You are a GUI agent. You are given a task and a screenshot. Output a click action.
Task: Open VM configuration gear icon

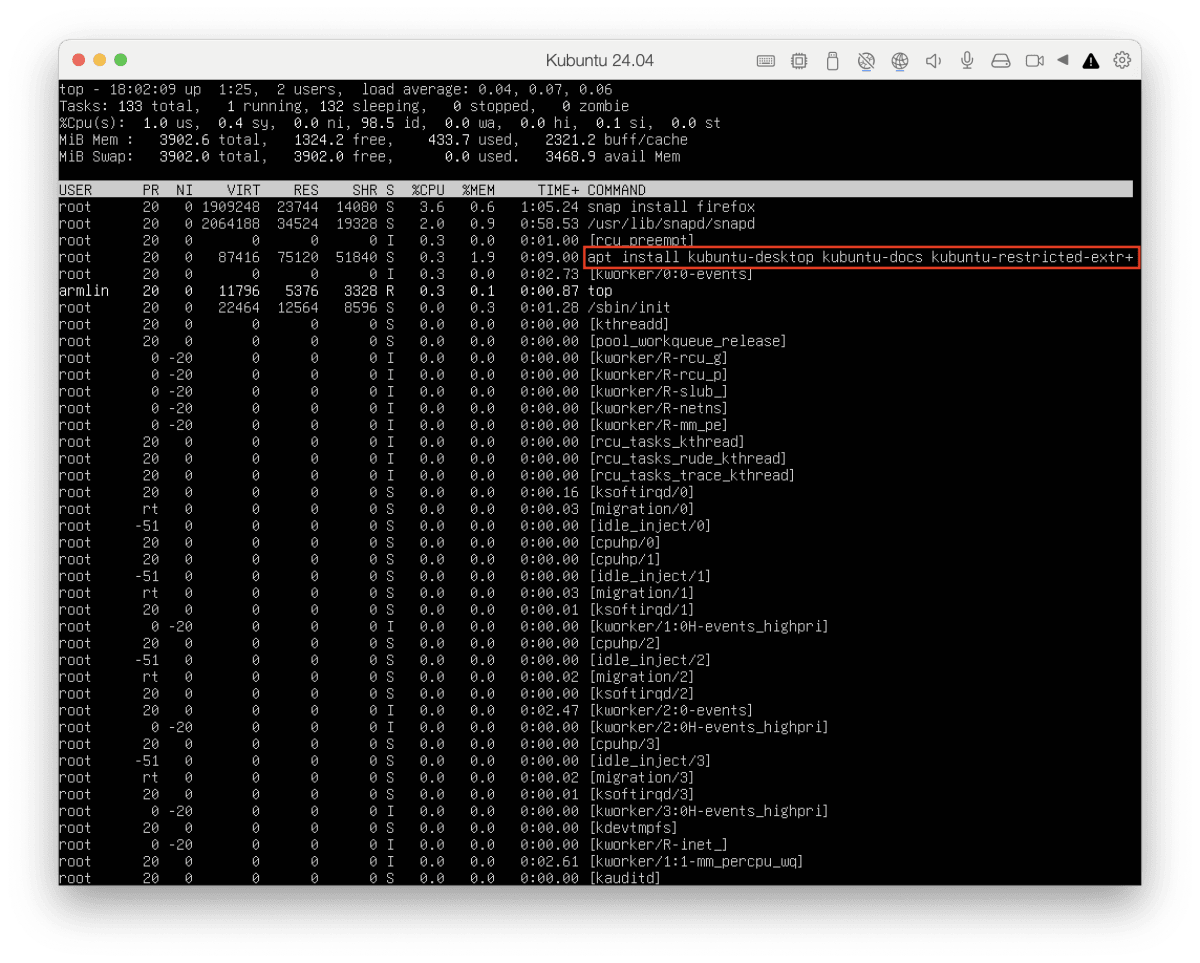(1122, 61)
